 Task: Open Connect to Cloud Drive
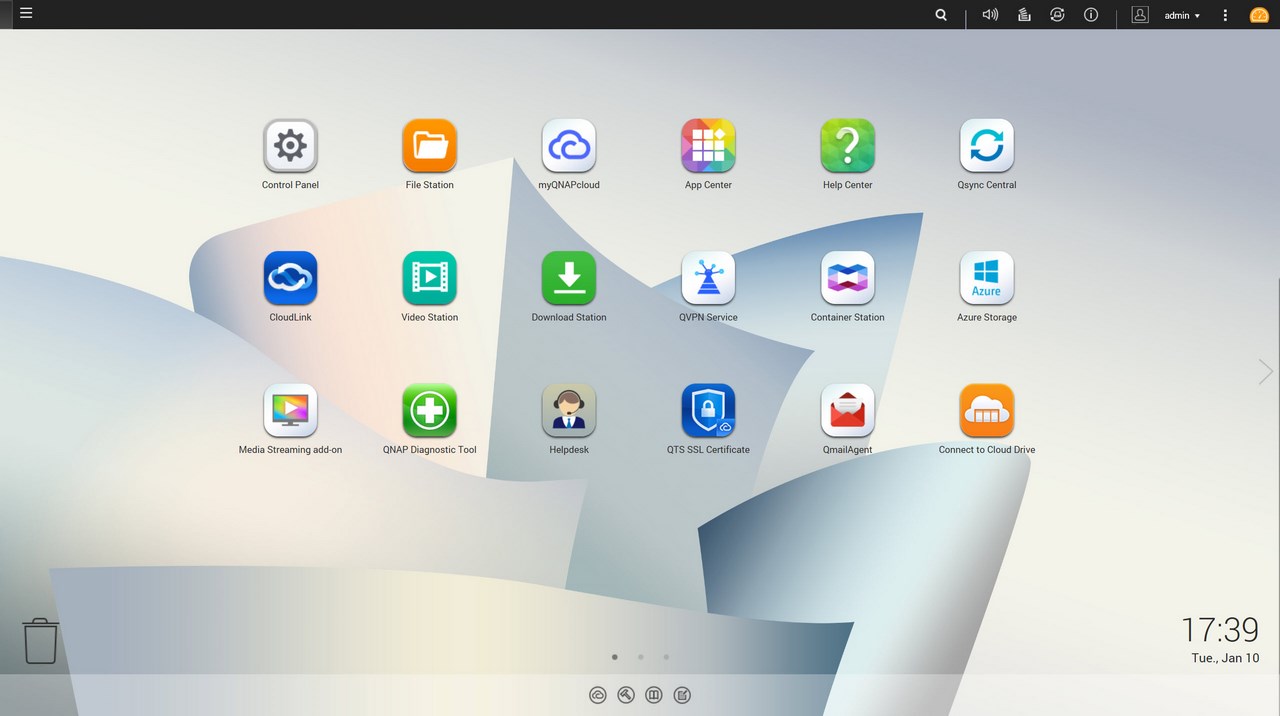click(987, 411)
